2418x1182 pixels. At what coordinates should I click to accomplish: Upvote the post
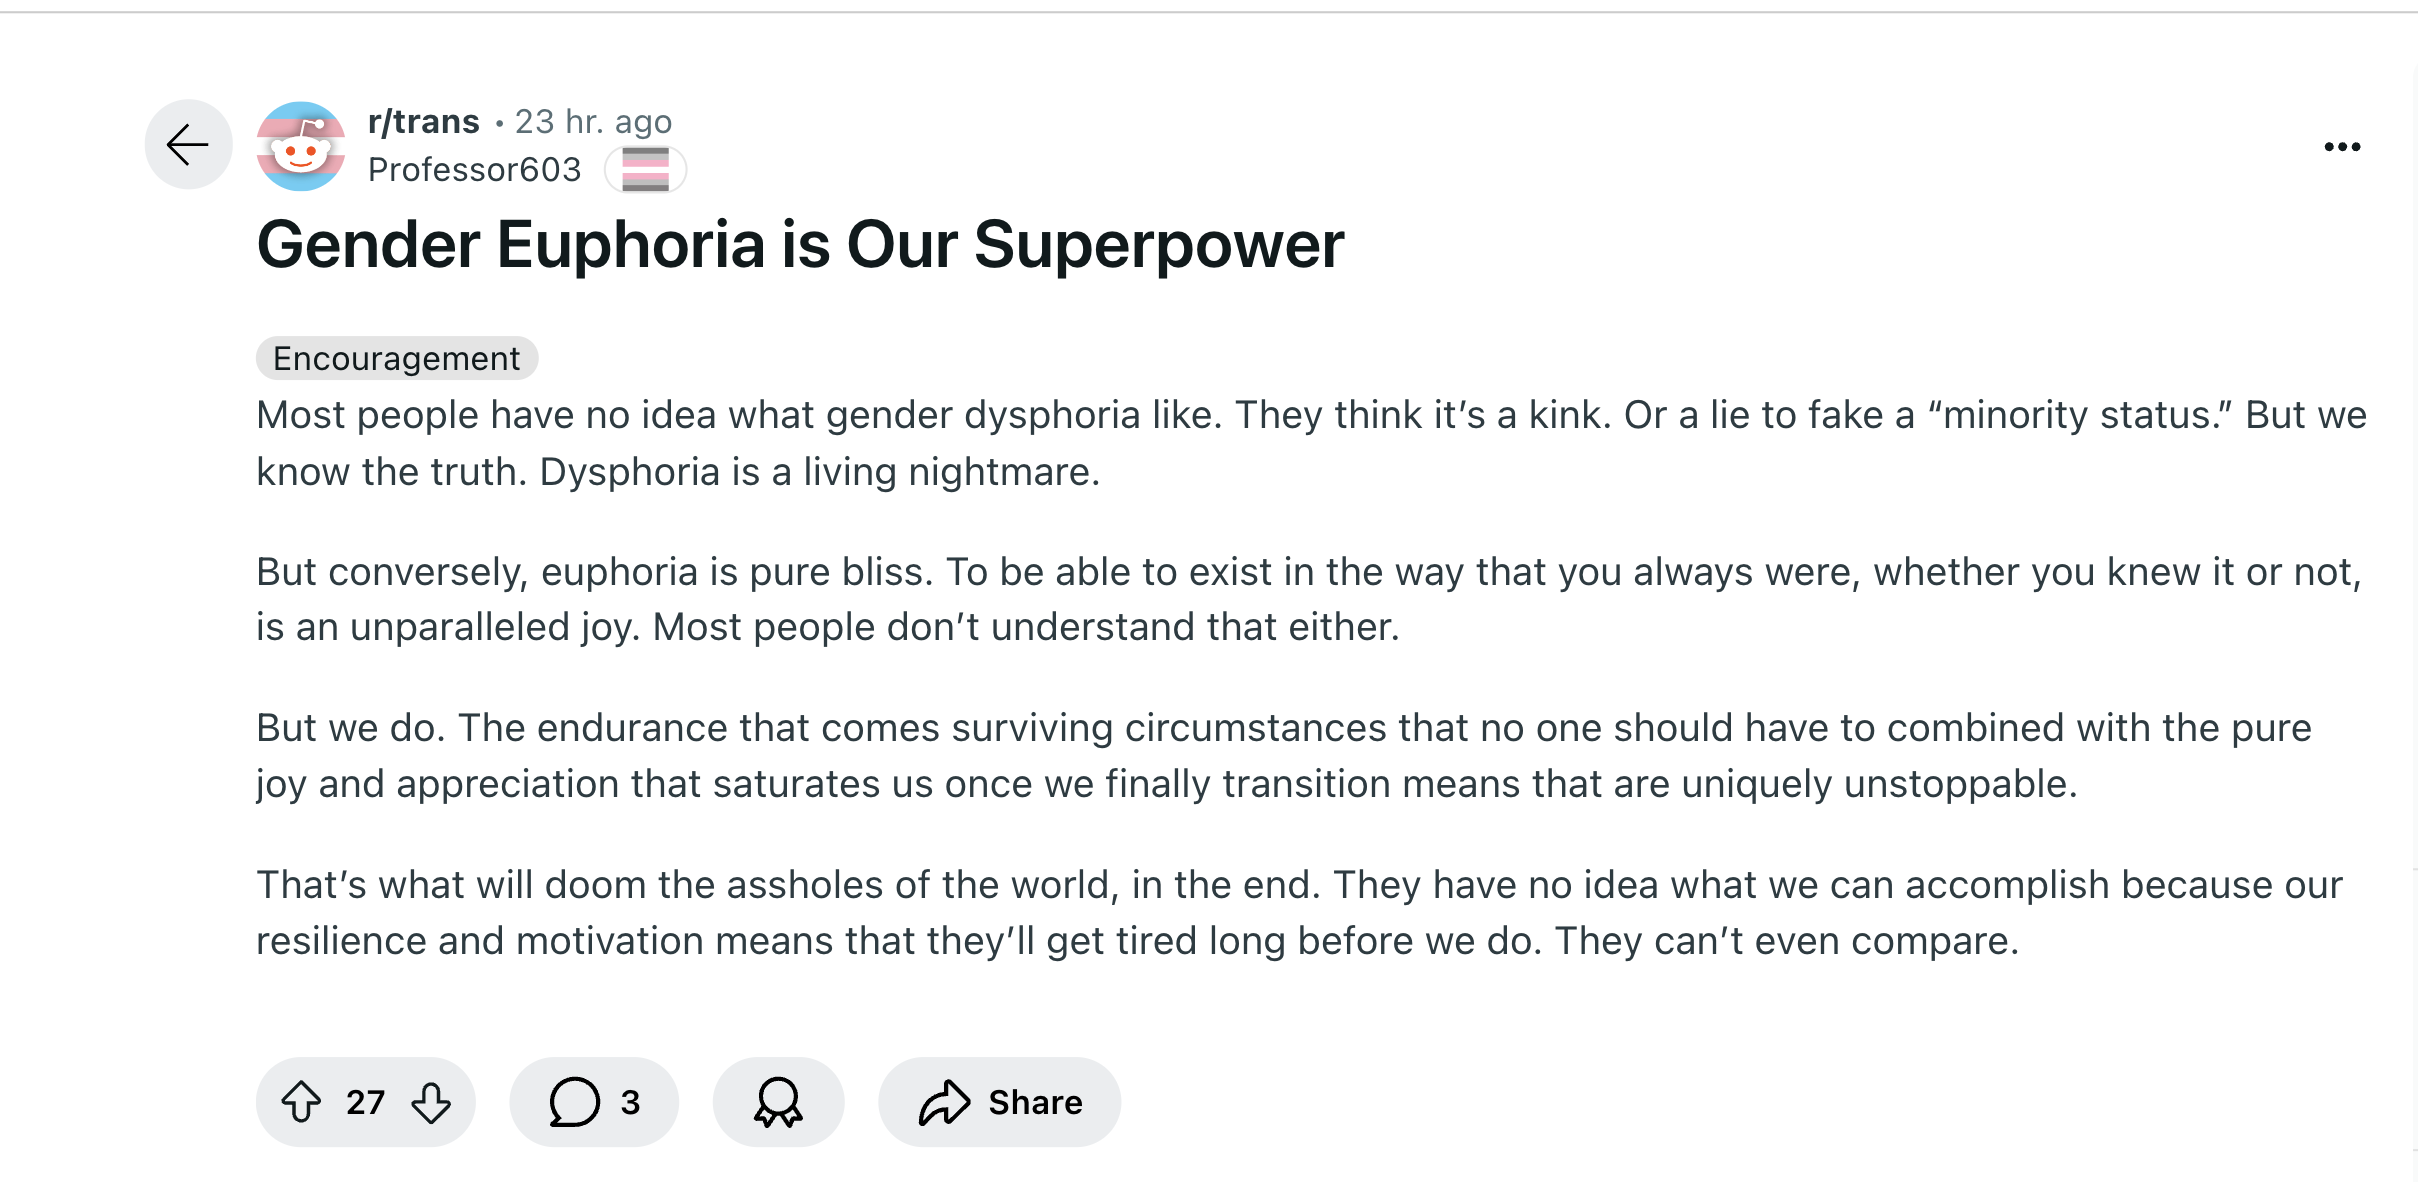click(301, 1102)
